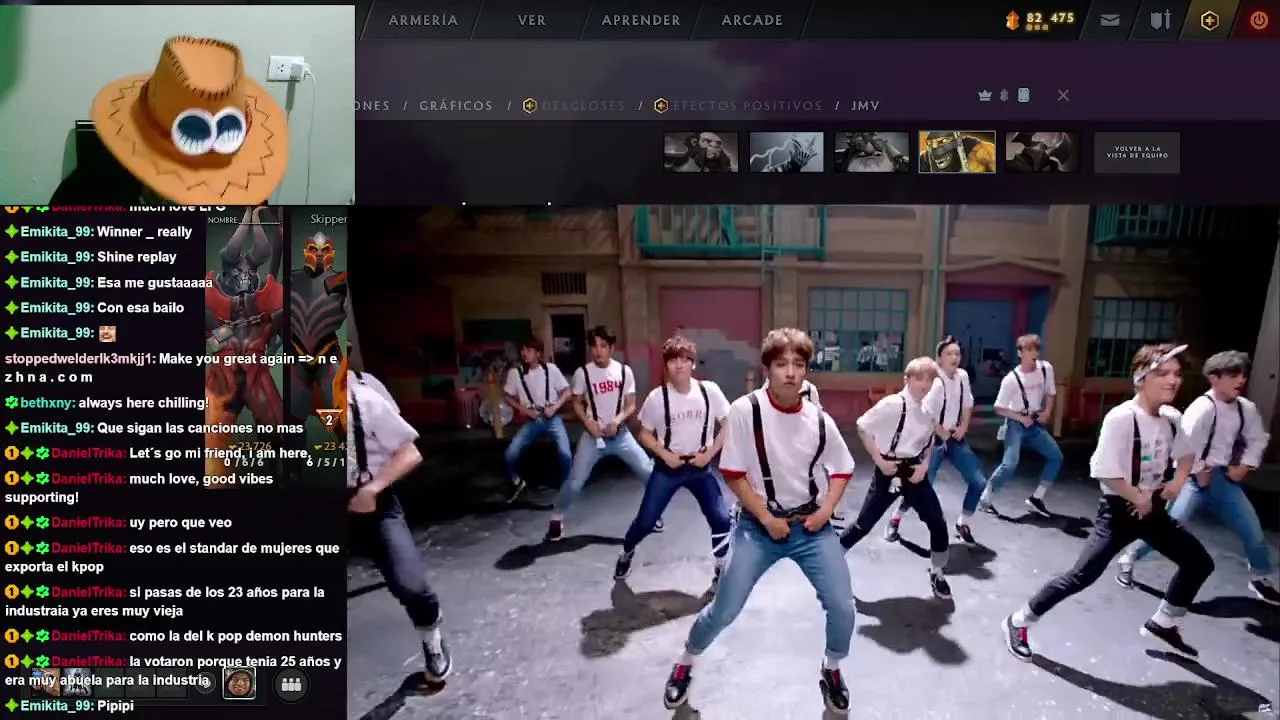Click 'uy pero que veo' chat message
This screenshot has width=1280, height=720.
180,522
